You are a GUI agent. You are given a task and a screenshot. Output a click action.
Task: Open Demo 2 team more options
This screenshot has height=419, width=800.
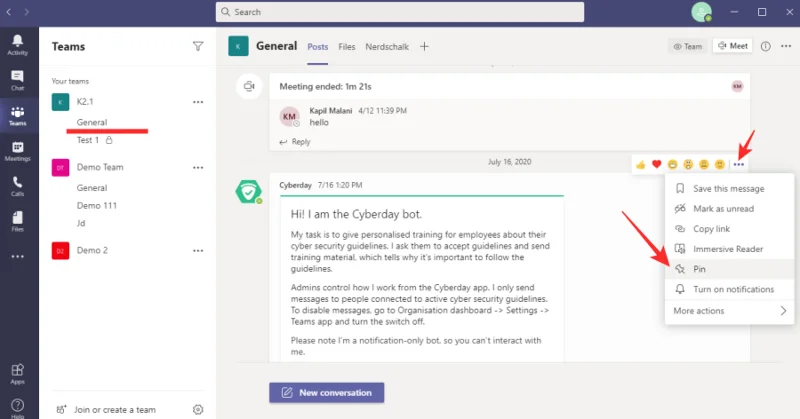(x=198, y=251)
